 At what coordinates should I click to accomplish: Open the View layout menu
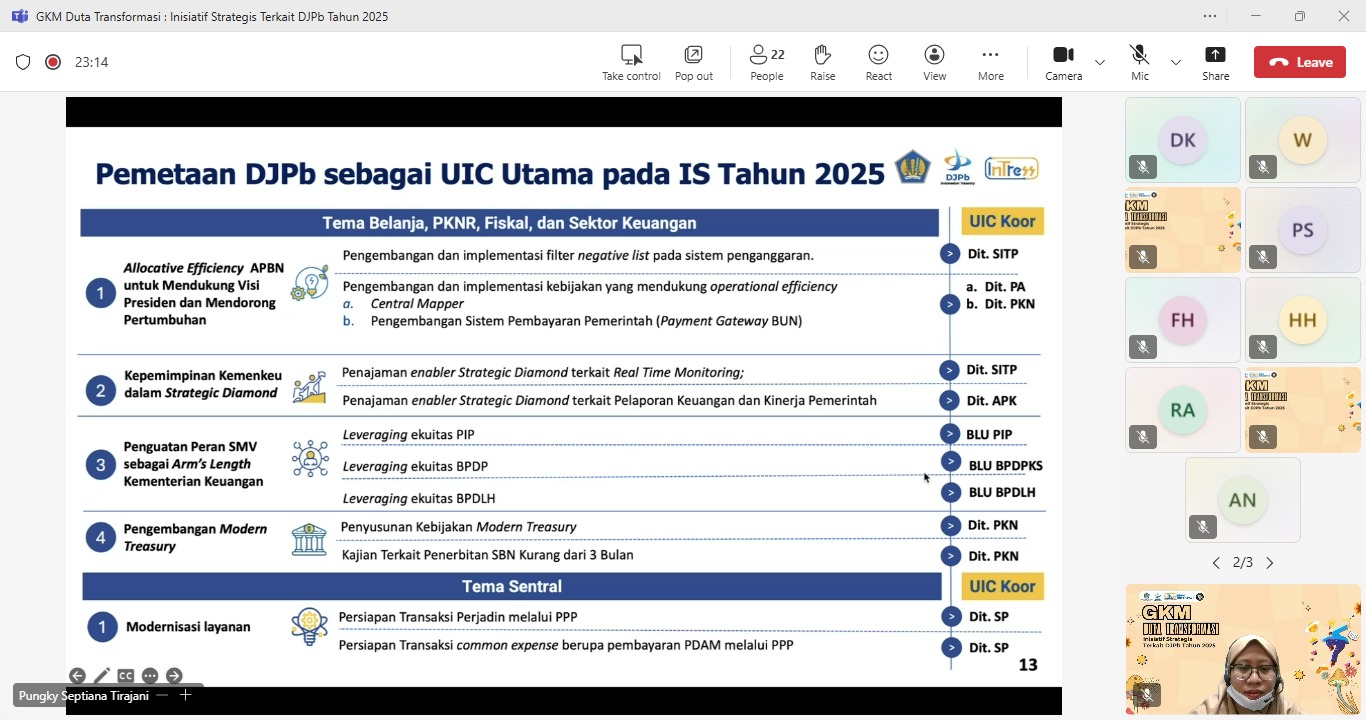pos(934,62)
